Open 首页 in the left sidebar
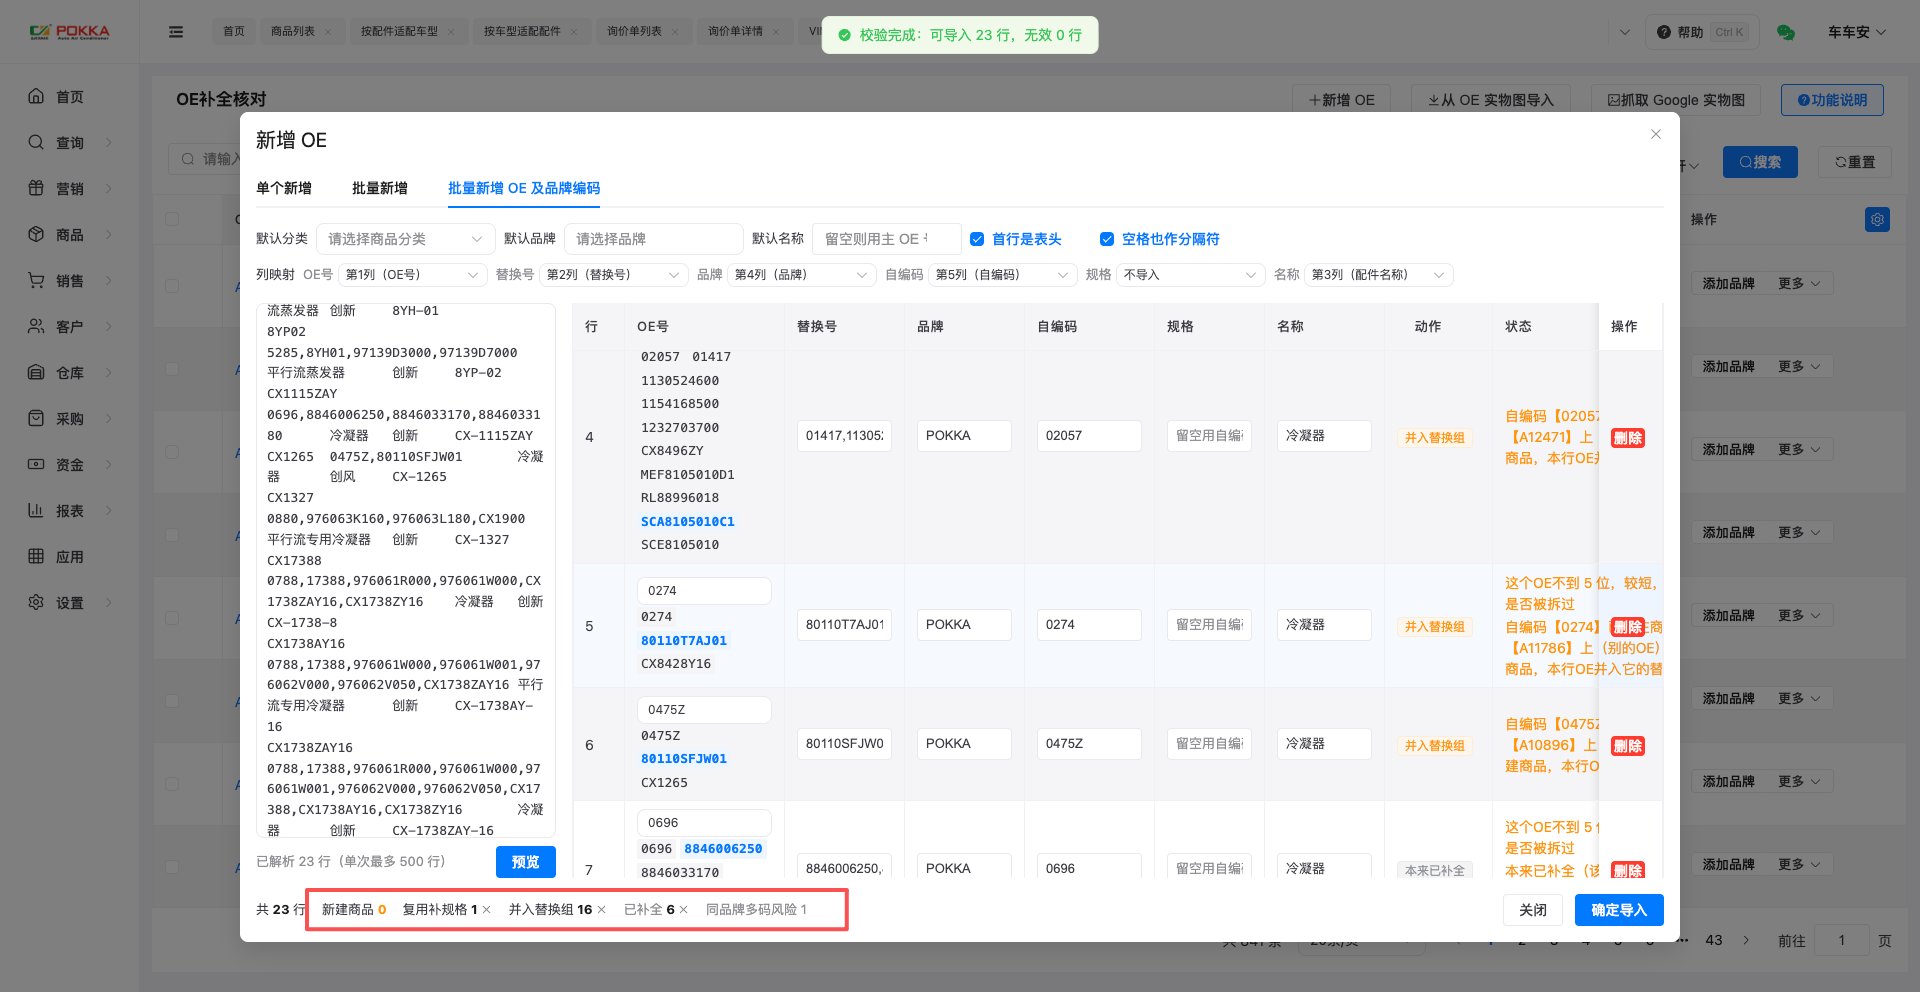1920x992 pixels. (x=69, y=97)
